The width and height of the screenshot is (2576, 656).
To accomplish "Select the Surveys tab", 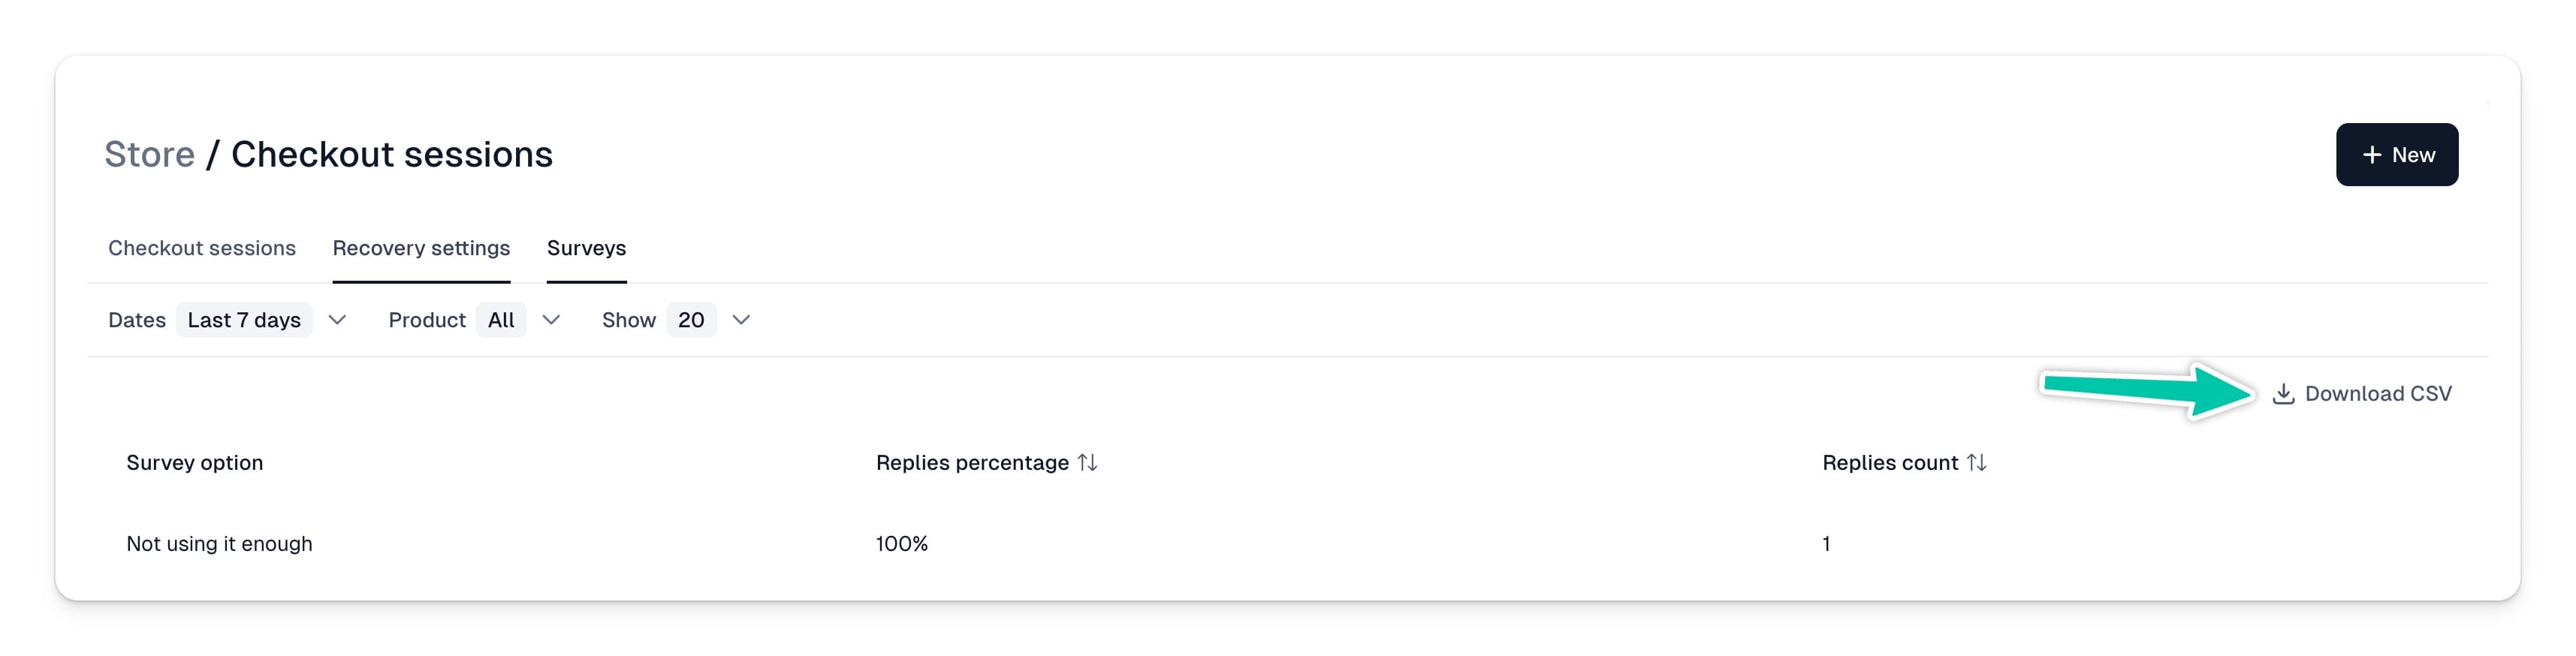I will (x=586, y=248).
